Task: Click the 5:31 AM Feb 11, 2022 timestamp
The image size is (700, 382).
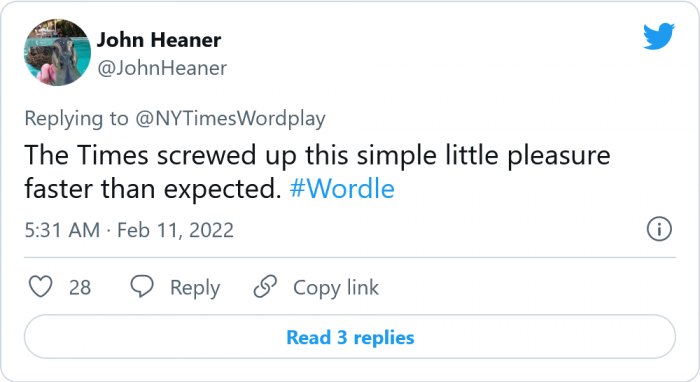Action: click(x=129, y=230)
